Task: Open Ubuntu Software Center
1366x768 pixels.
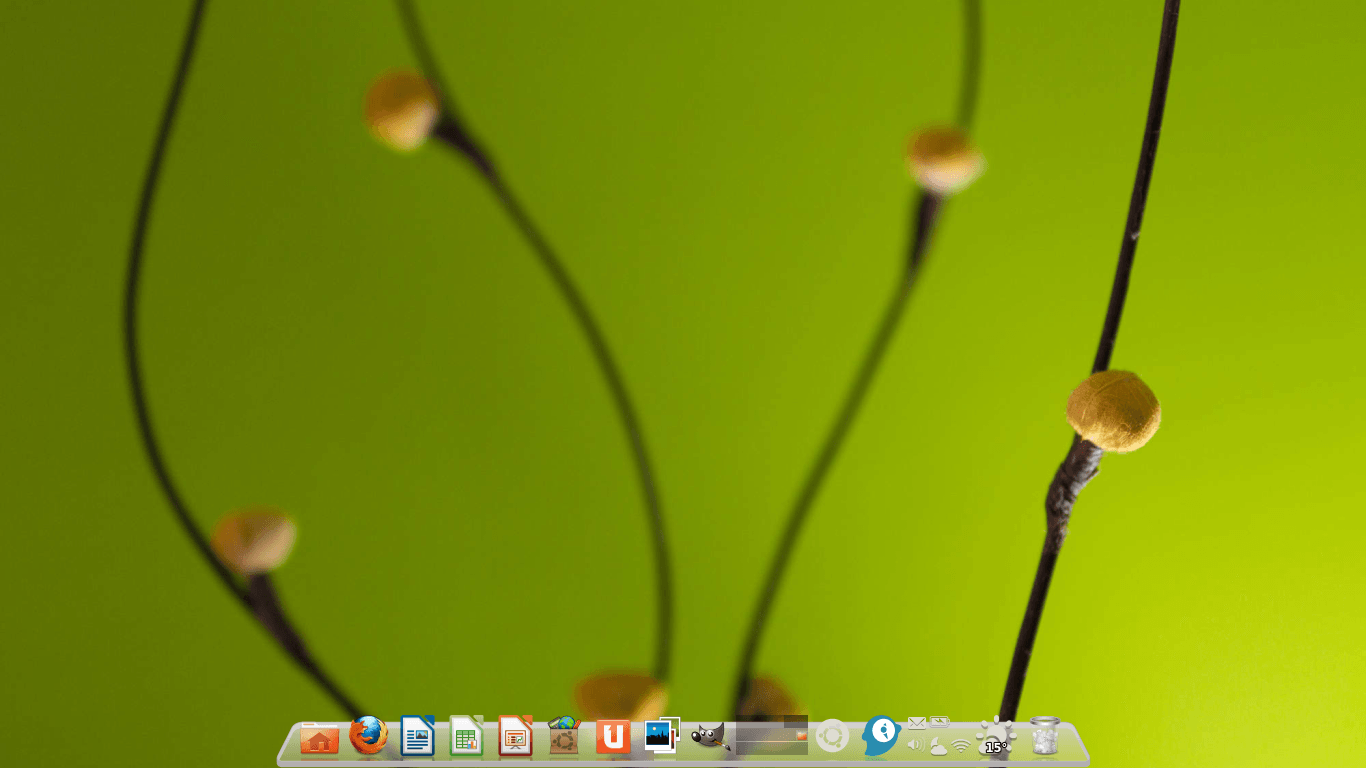Action: pyautogui.click(x=564, y=736)
